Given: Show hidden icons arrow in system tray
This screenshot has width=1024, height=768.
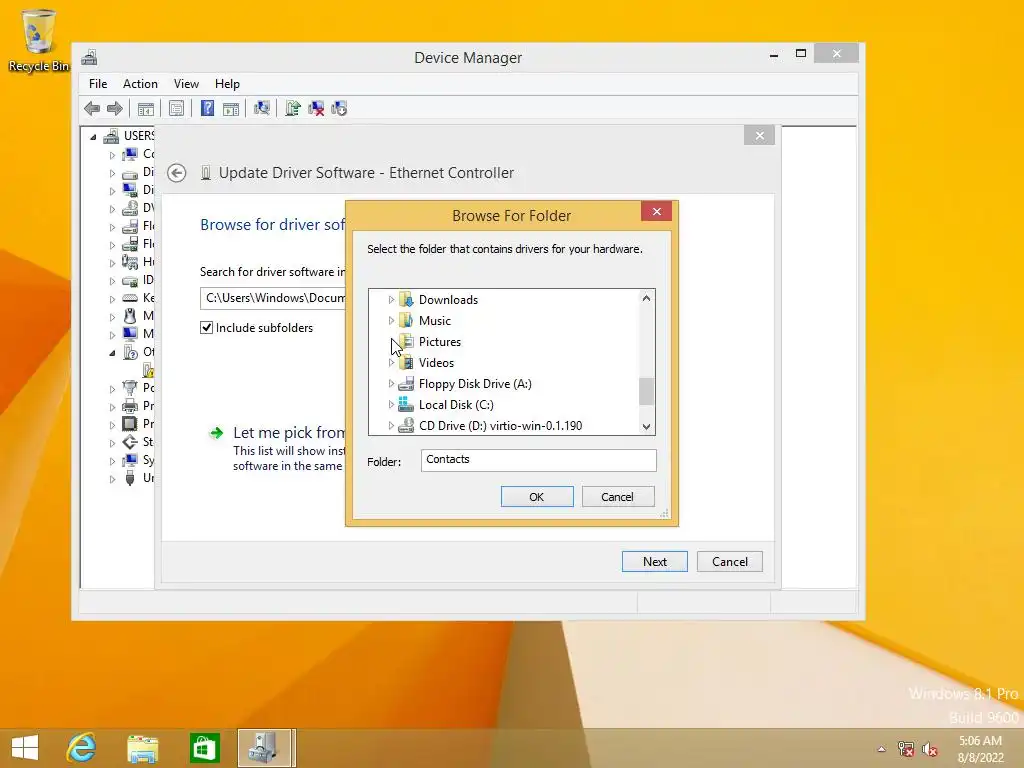Looking at the screenshot, I should coord(882,749).
